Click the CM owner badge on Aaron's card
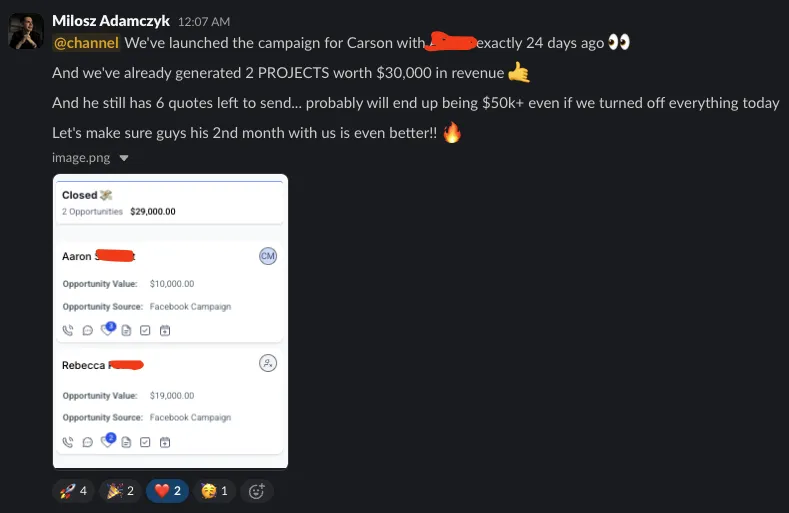Viewport: 789px width, 513px height. coord(268,256)
